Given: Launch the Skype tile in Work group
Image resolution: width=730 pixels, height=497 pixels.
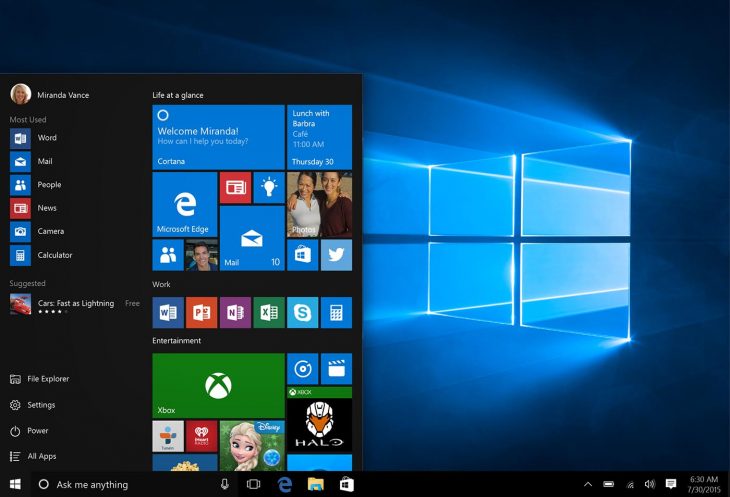Looking at the screenshot, I should 303,312.
